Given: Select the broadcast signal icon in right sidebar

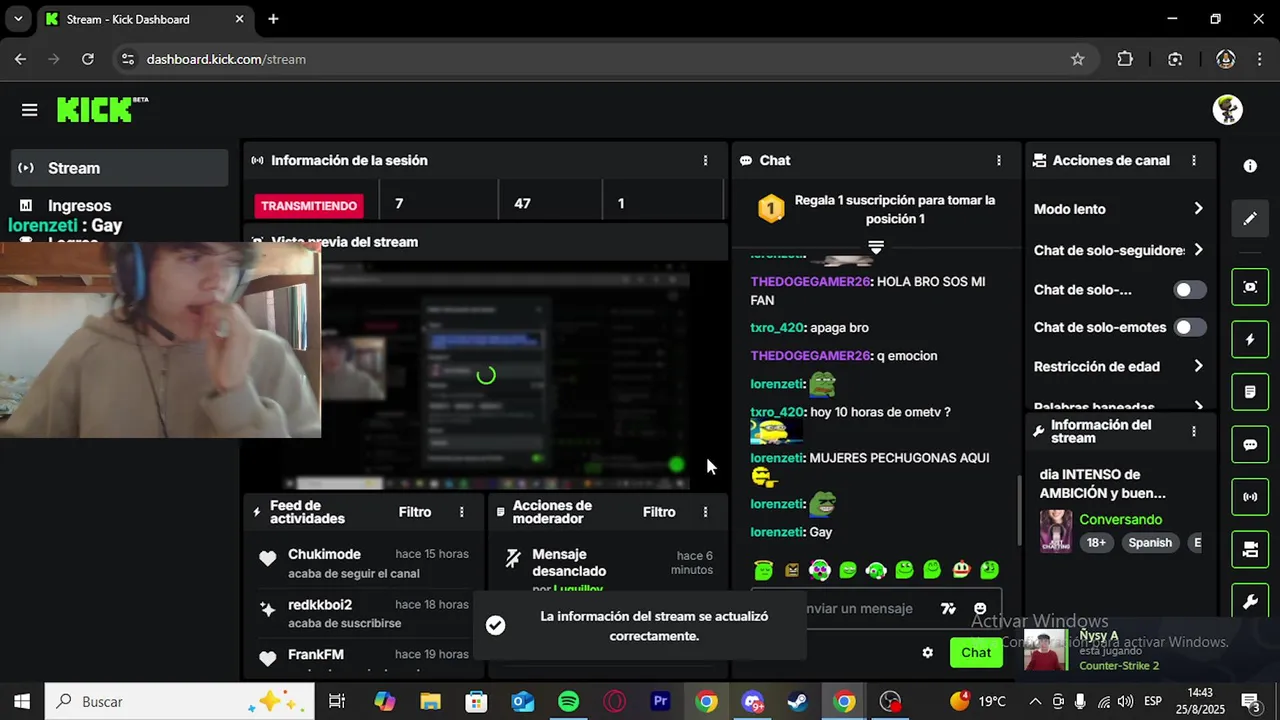Looking at the screenshot, I should (1250, 497).
